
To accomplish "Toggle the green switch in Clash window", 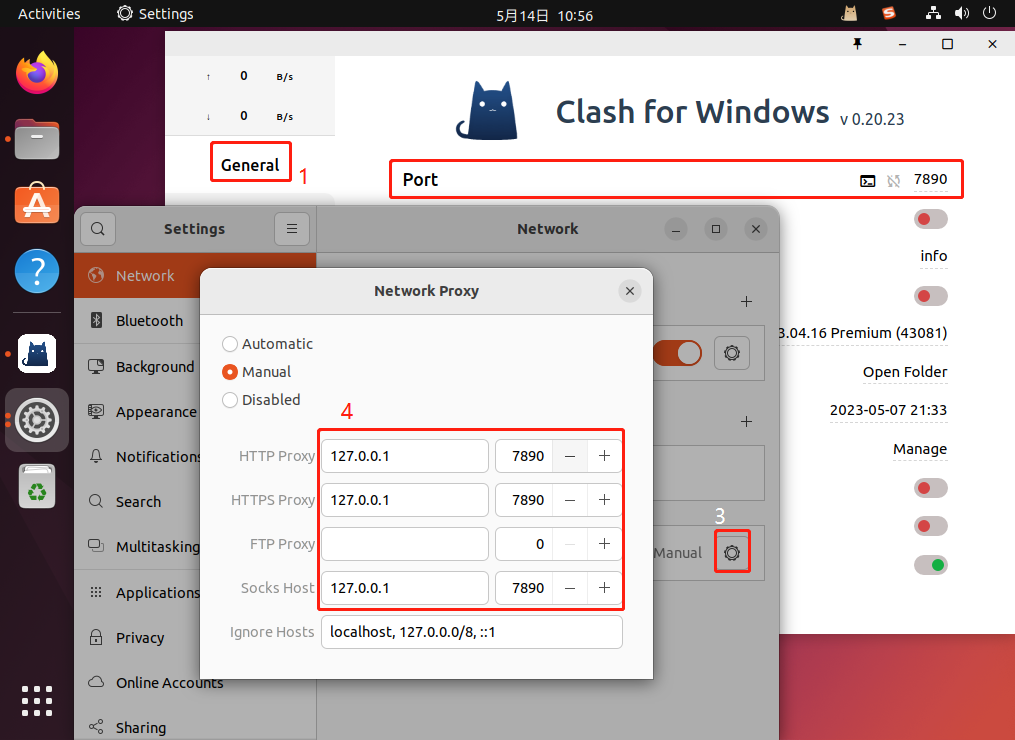I will pos(931,565).
